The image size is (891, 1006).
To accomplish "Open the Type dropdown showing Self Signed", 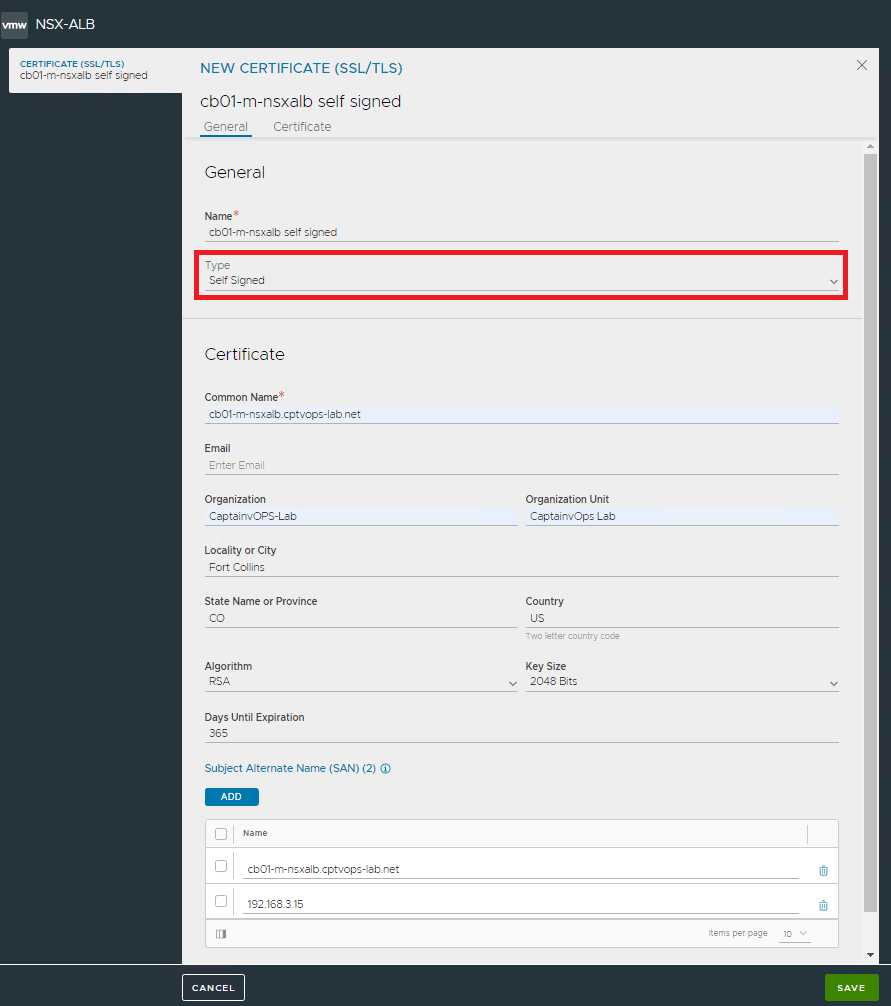I will (520, 281).
